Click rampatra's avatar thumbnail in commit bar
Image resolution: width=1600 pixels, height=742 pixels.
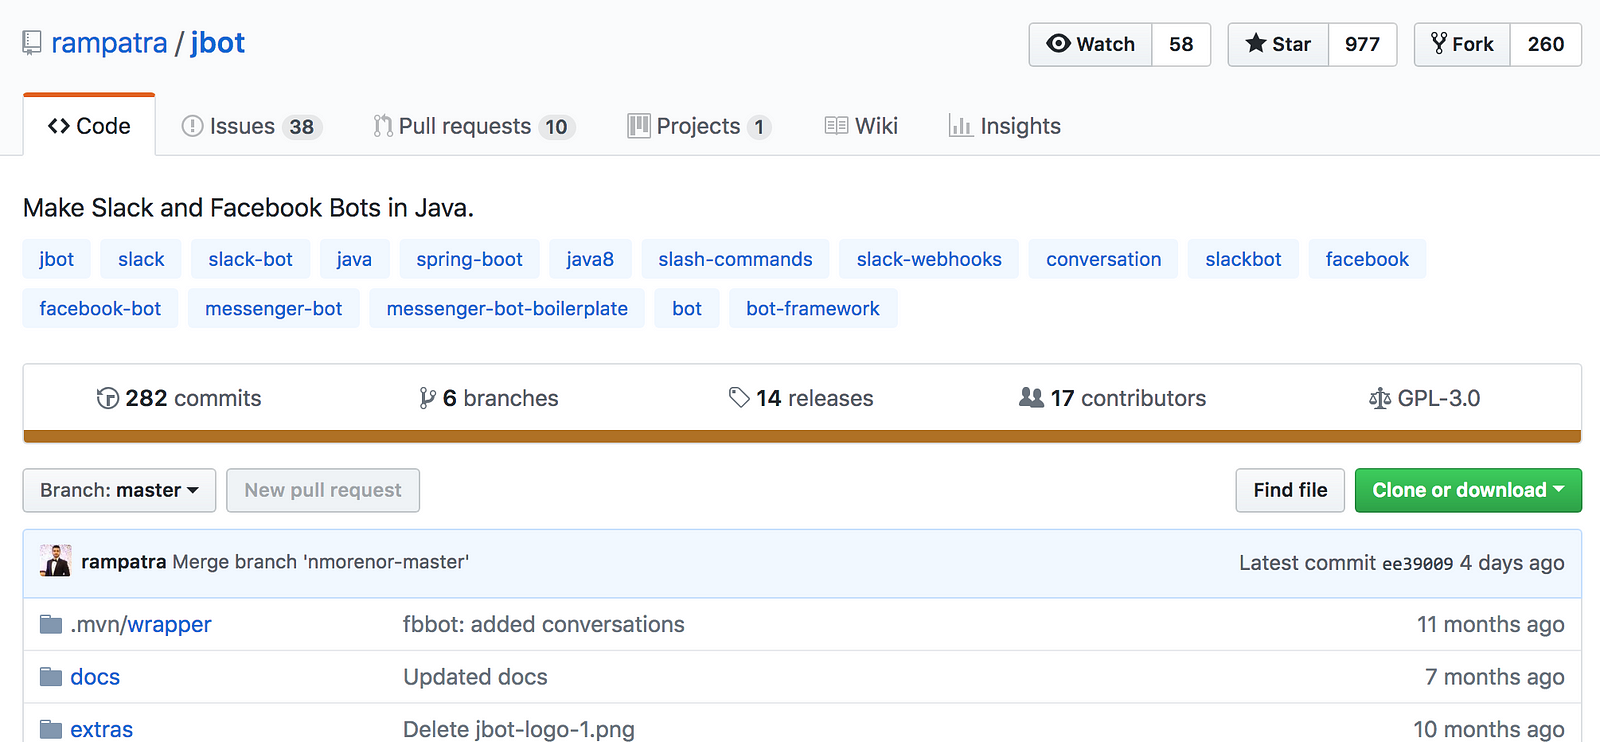(x=55, y=561)
